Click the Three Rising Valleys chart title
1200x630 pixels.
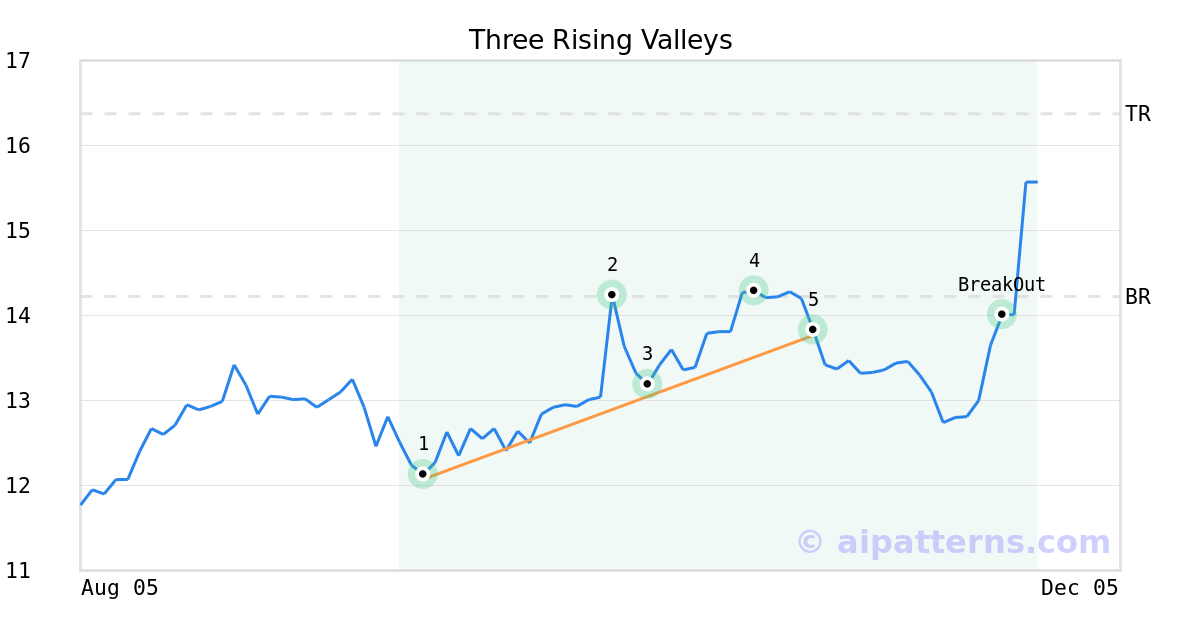point(600,40)
